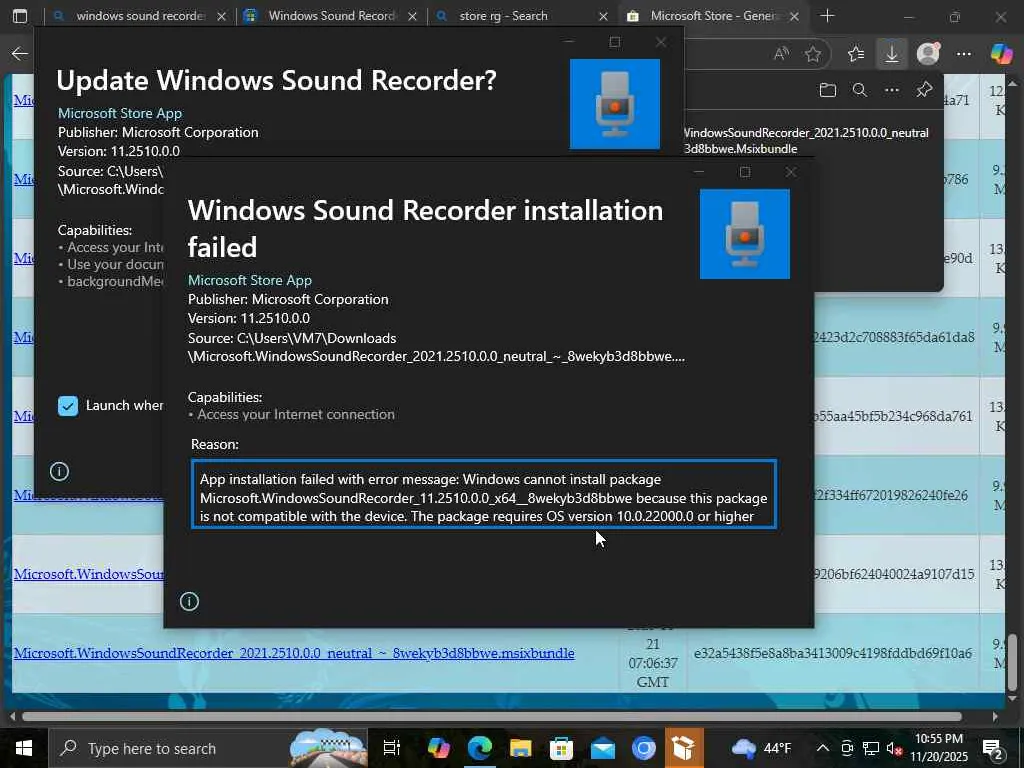Viewport: 1024px width, 768px height.
Task: Open the notification center icon
Action: 993,748
